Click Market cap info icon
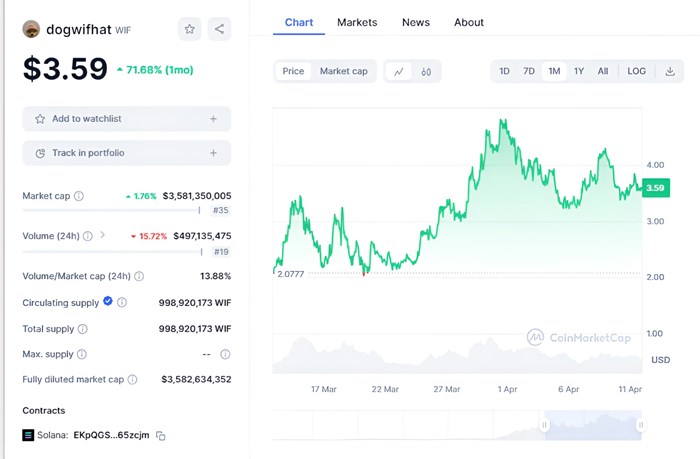This screenshot has height=459, width=700. click(x=79, y=196)
